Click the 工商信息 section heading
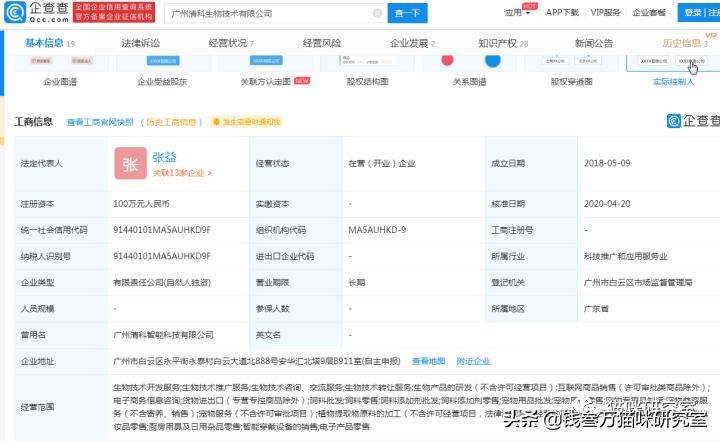The image size is (720, 441). point(34,122)
